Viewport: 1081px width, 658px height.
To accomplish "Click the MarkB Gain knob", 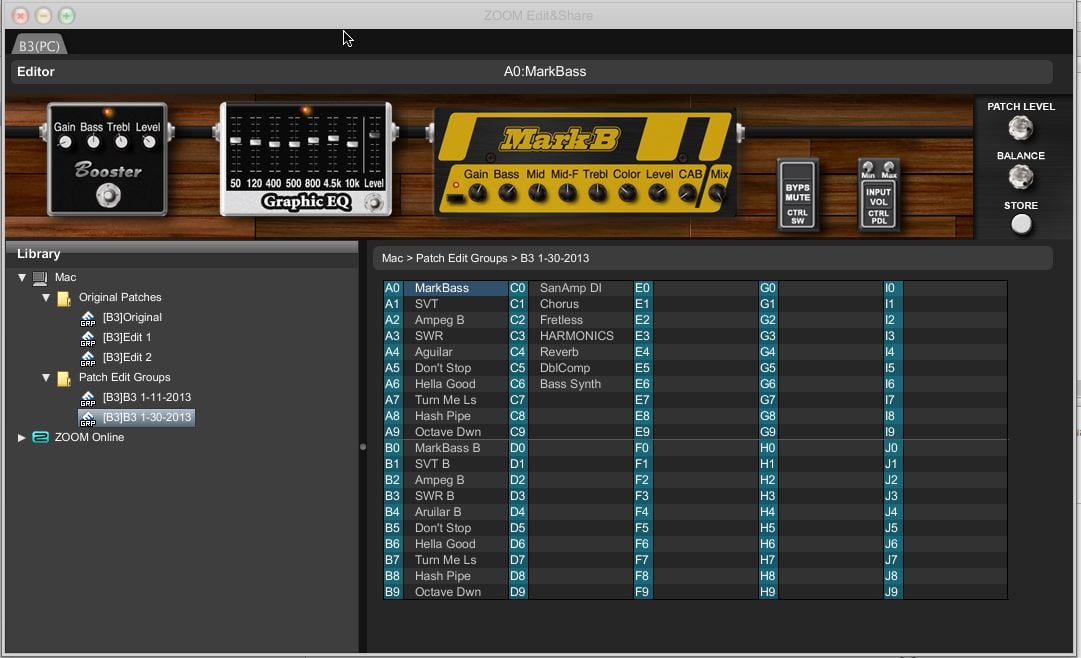I will click(477, 194).
